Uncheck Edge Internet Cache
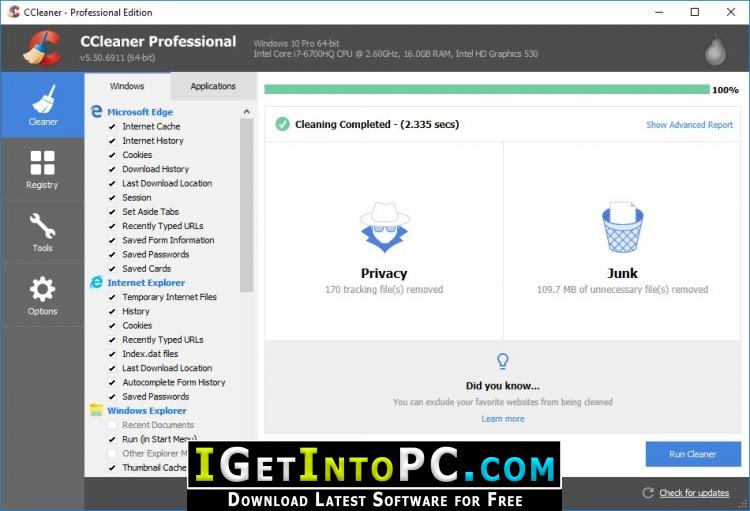 click(x=112, y=127)
